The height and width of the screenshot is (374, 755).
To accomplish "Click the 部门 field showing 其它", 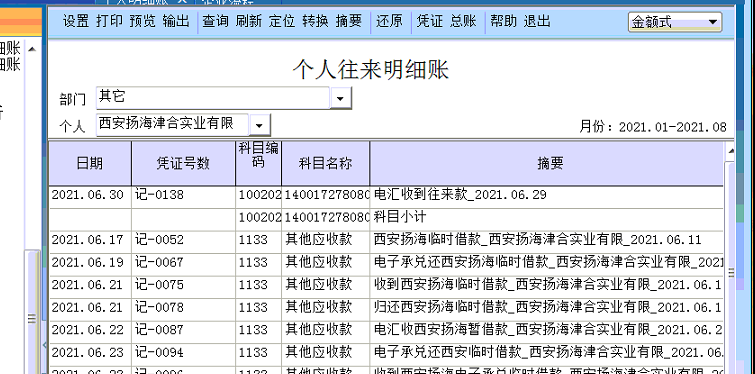I will pos(213,98).
